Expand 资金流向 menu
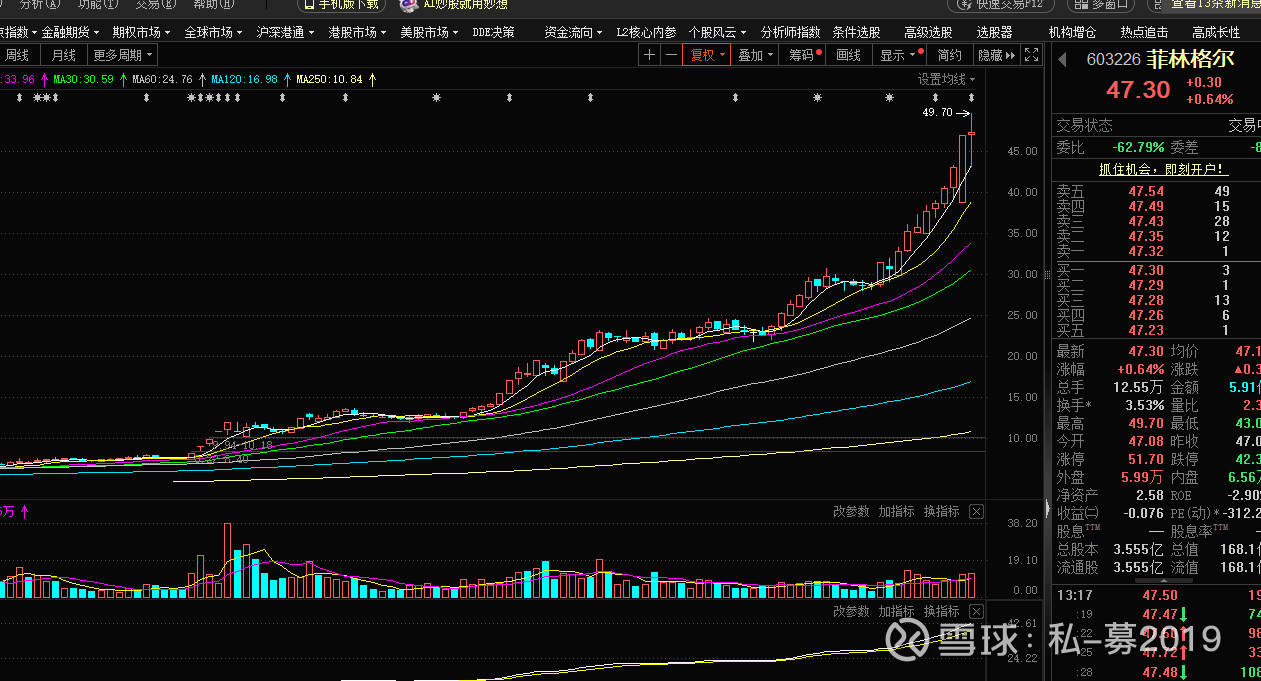The height and width of the screenshot is (681, 1261). (574, 32)
